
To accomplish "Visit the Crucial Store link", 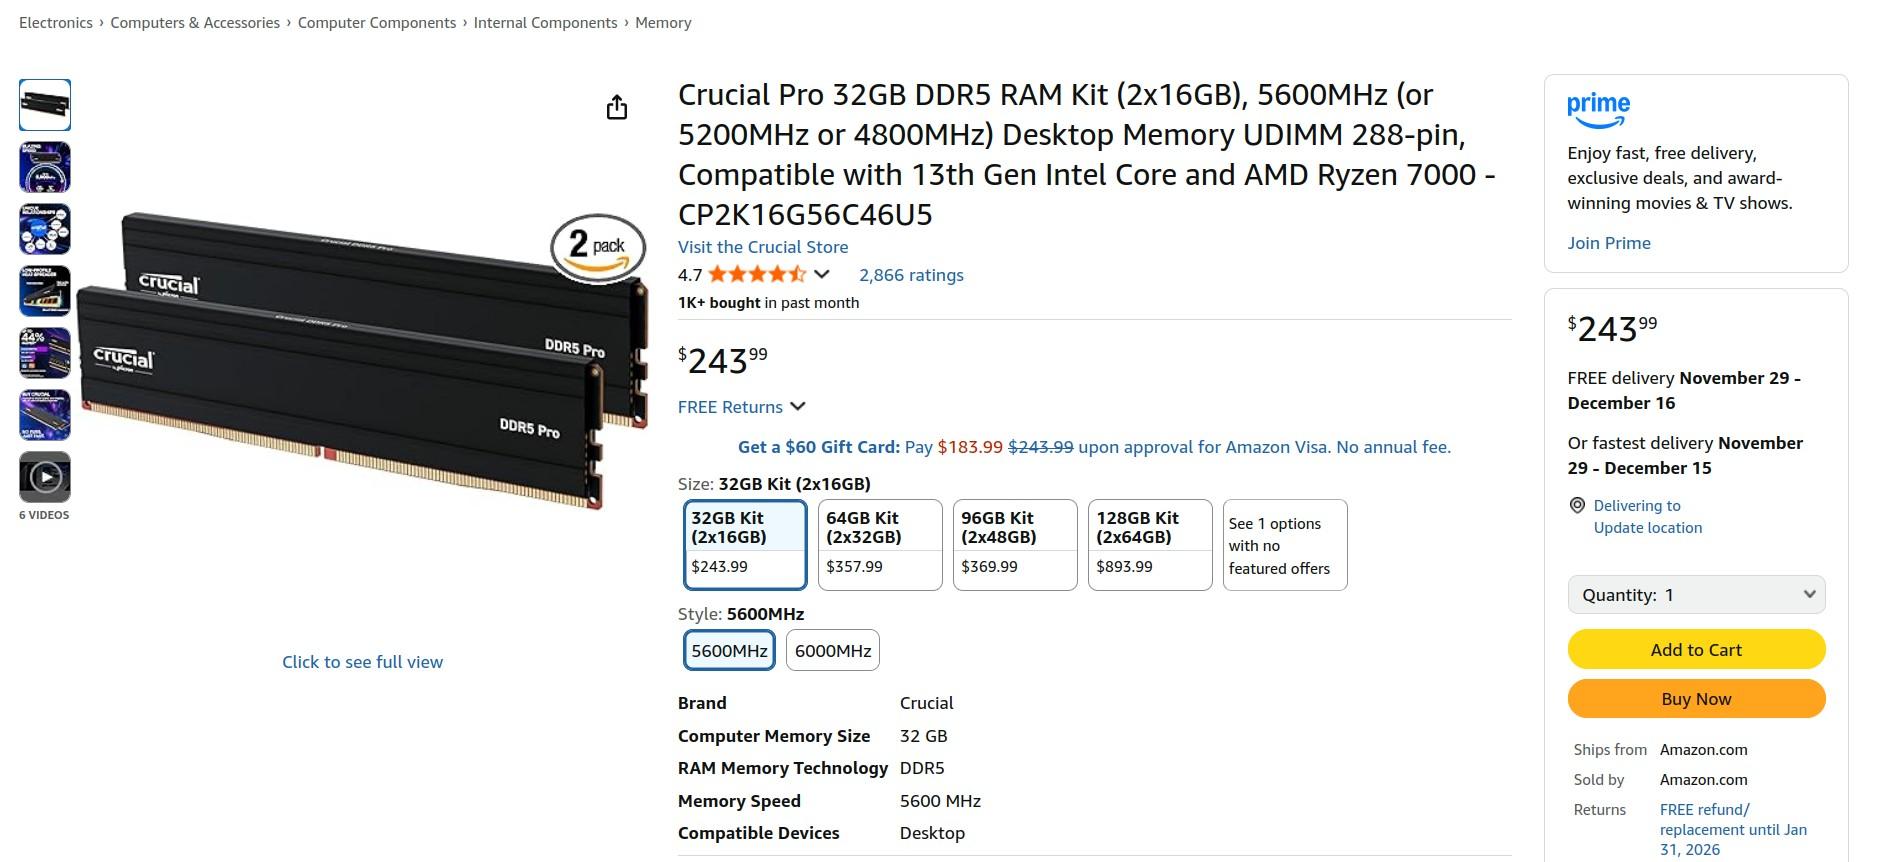I will 763,247.
